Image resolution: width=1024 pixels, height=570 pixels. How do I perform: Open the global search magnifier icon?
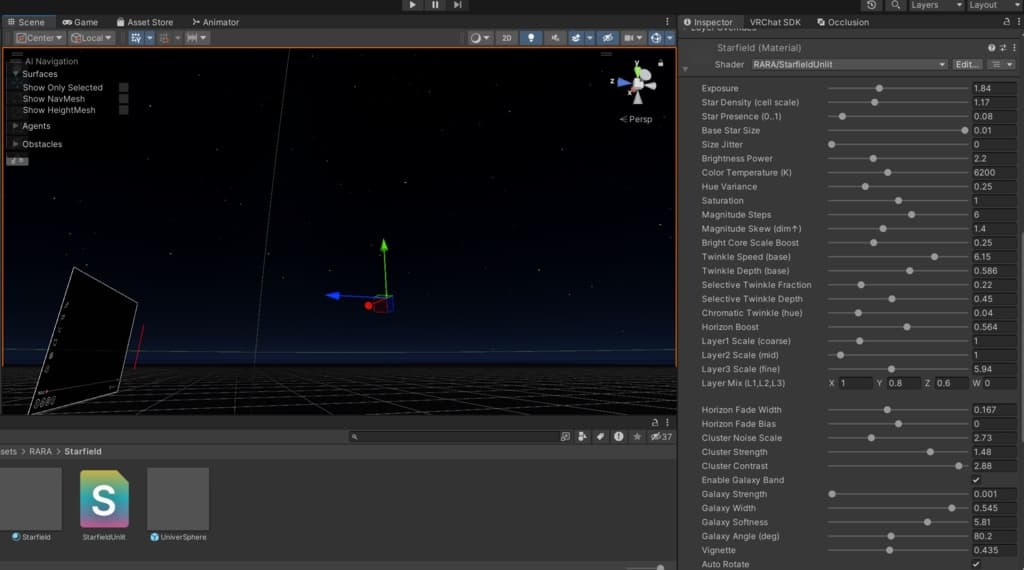(x=895, y=5)
